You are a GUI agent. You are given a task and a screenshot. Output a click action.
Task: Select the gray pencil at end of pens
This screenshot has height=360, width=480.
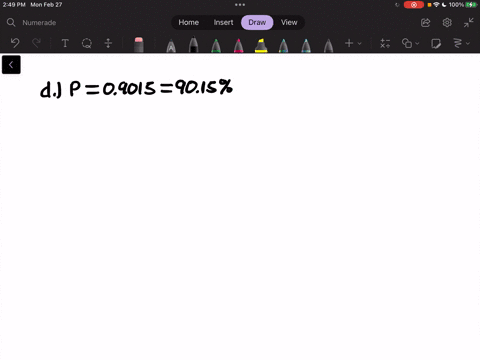[x=328, y=46]
